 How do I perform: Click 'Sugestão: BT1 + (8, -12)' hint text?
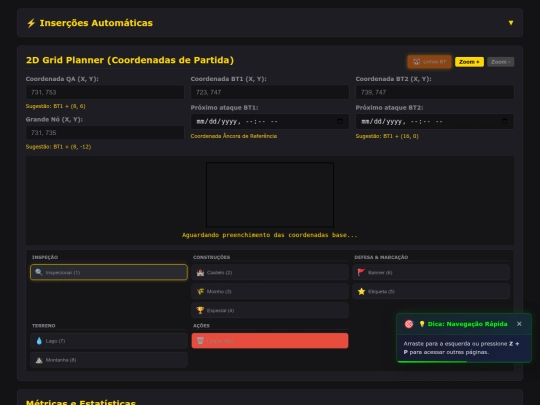click(59, 147)
